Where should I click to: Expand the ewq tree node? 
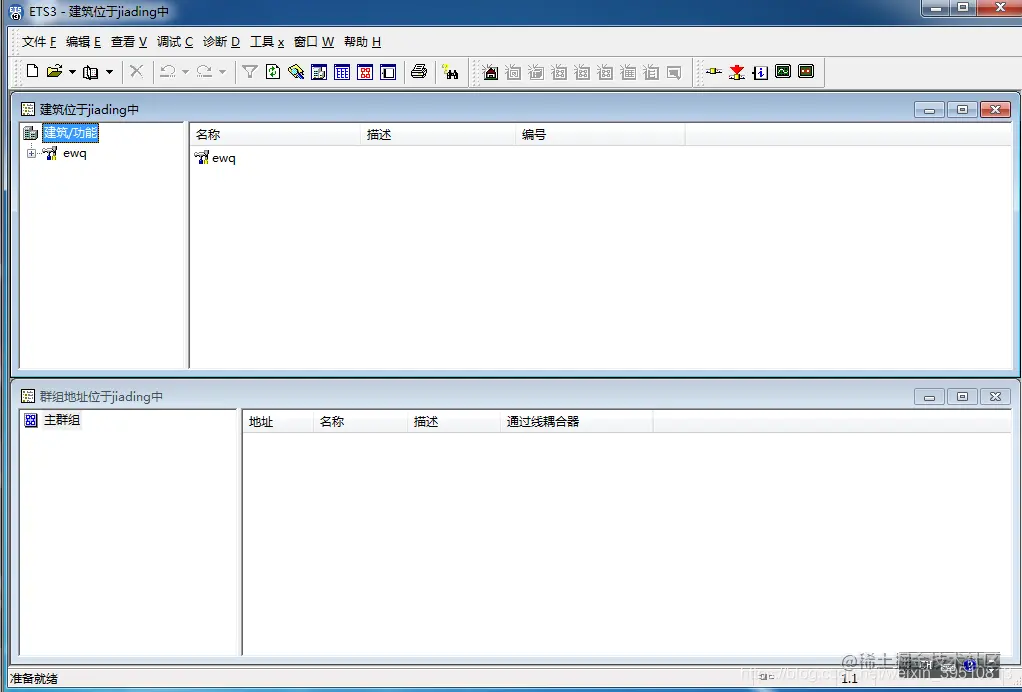(x=31, y=154)
